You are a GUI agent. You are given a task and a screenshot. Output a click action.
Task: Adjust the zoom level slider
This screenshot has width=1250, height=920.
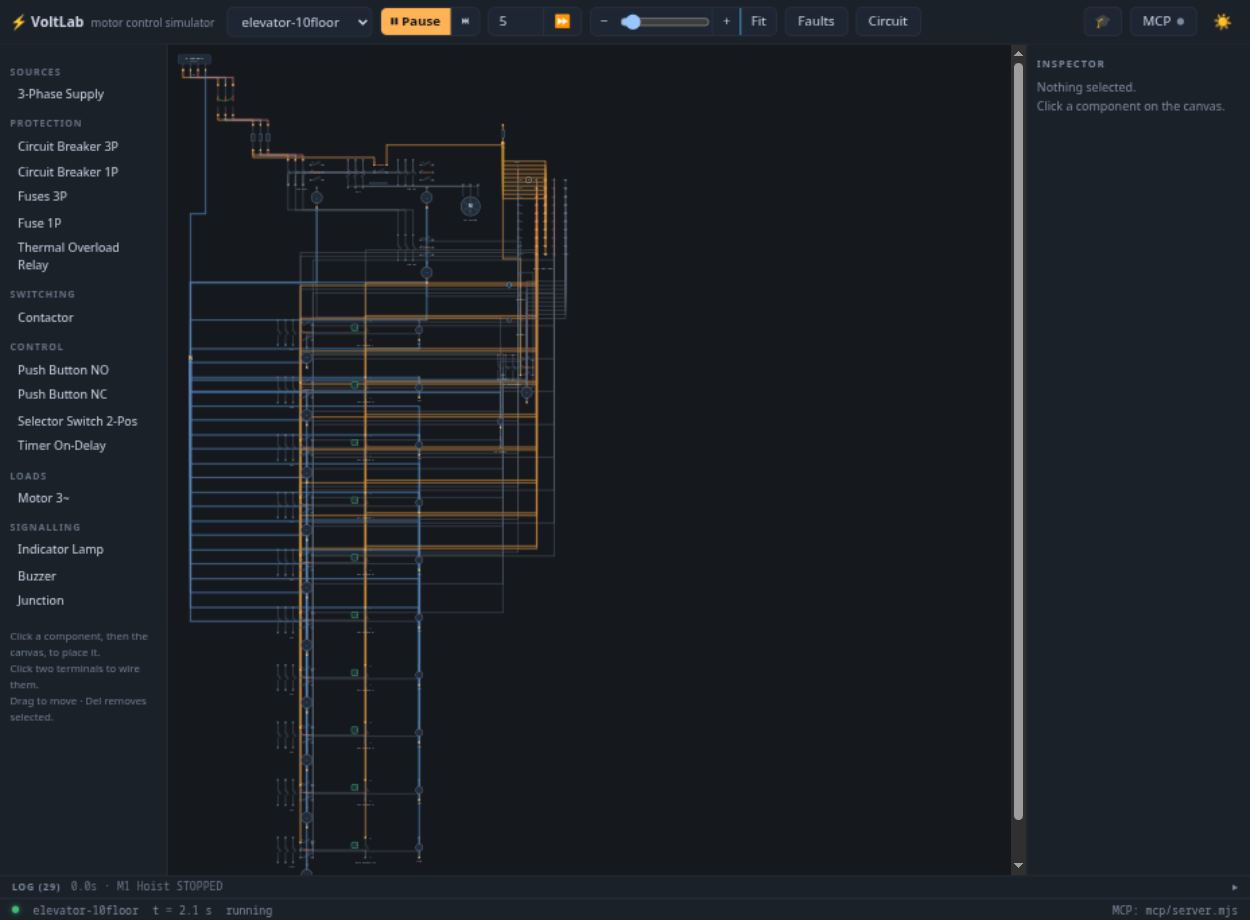665,22
